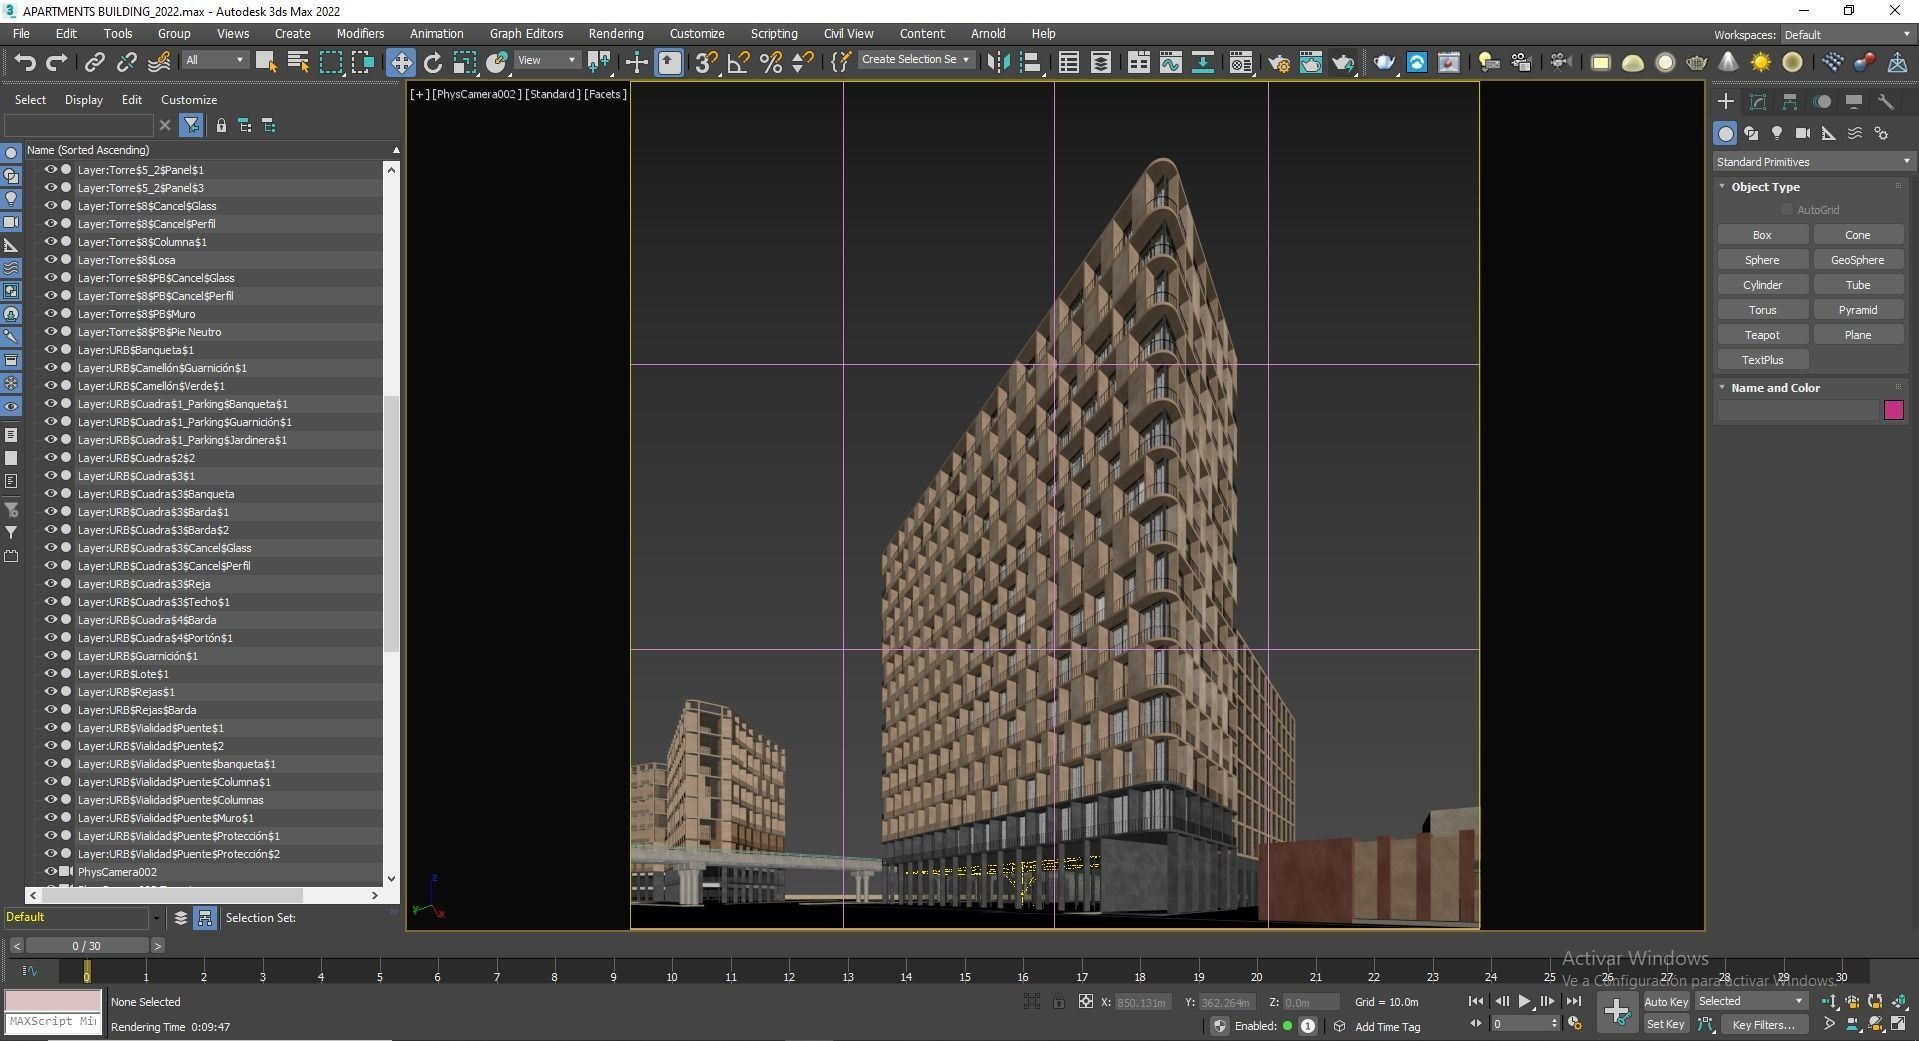This screenshot has height=1041, width=1919.
Task: Toggle Auto Key mode
Action: coord(1665,1001)
